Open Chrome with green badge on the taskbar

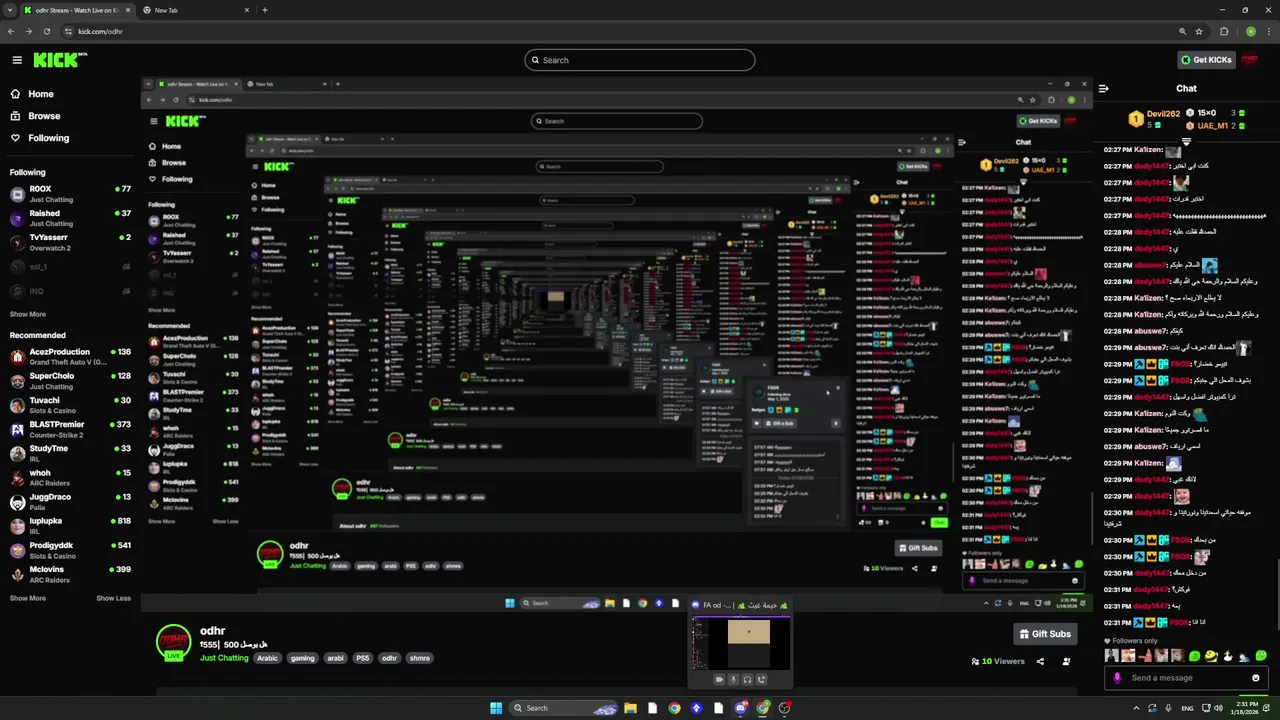763,708
